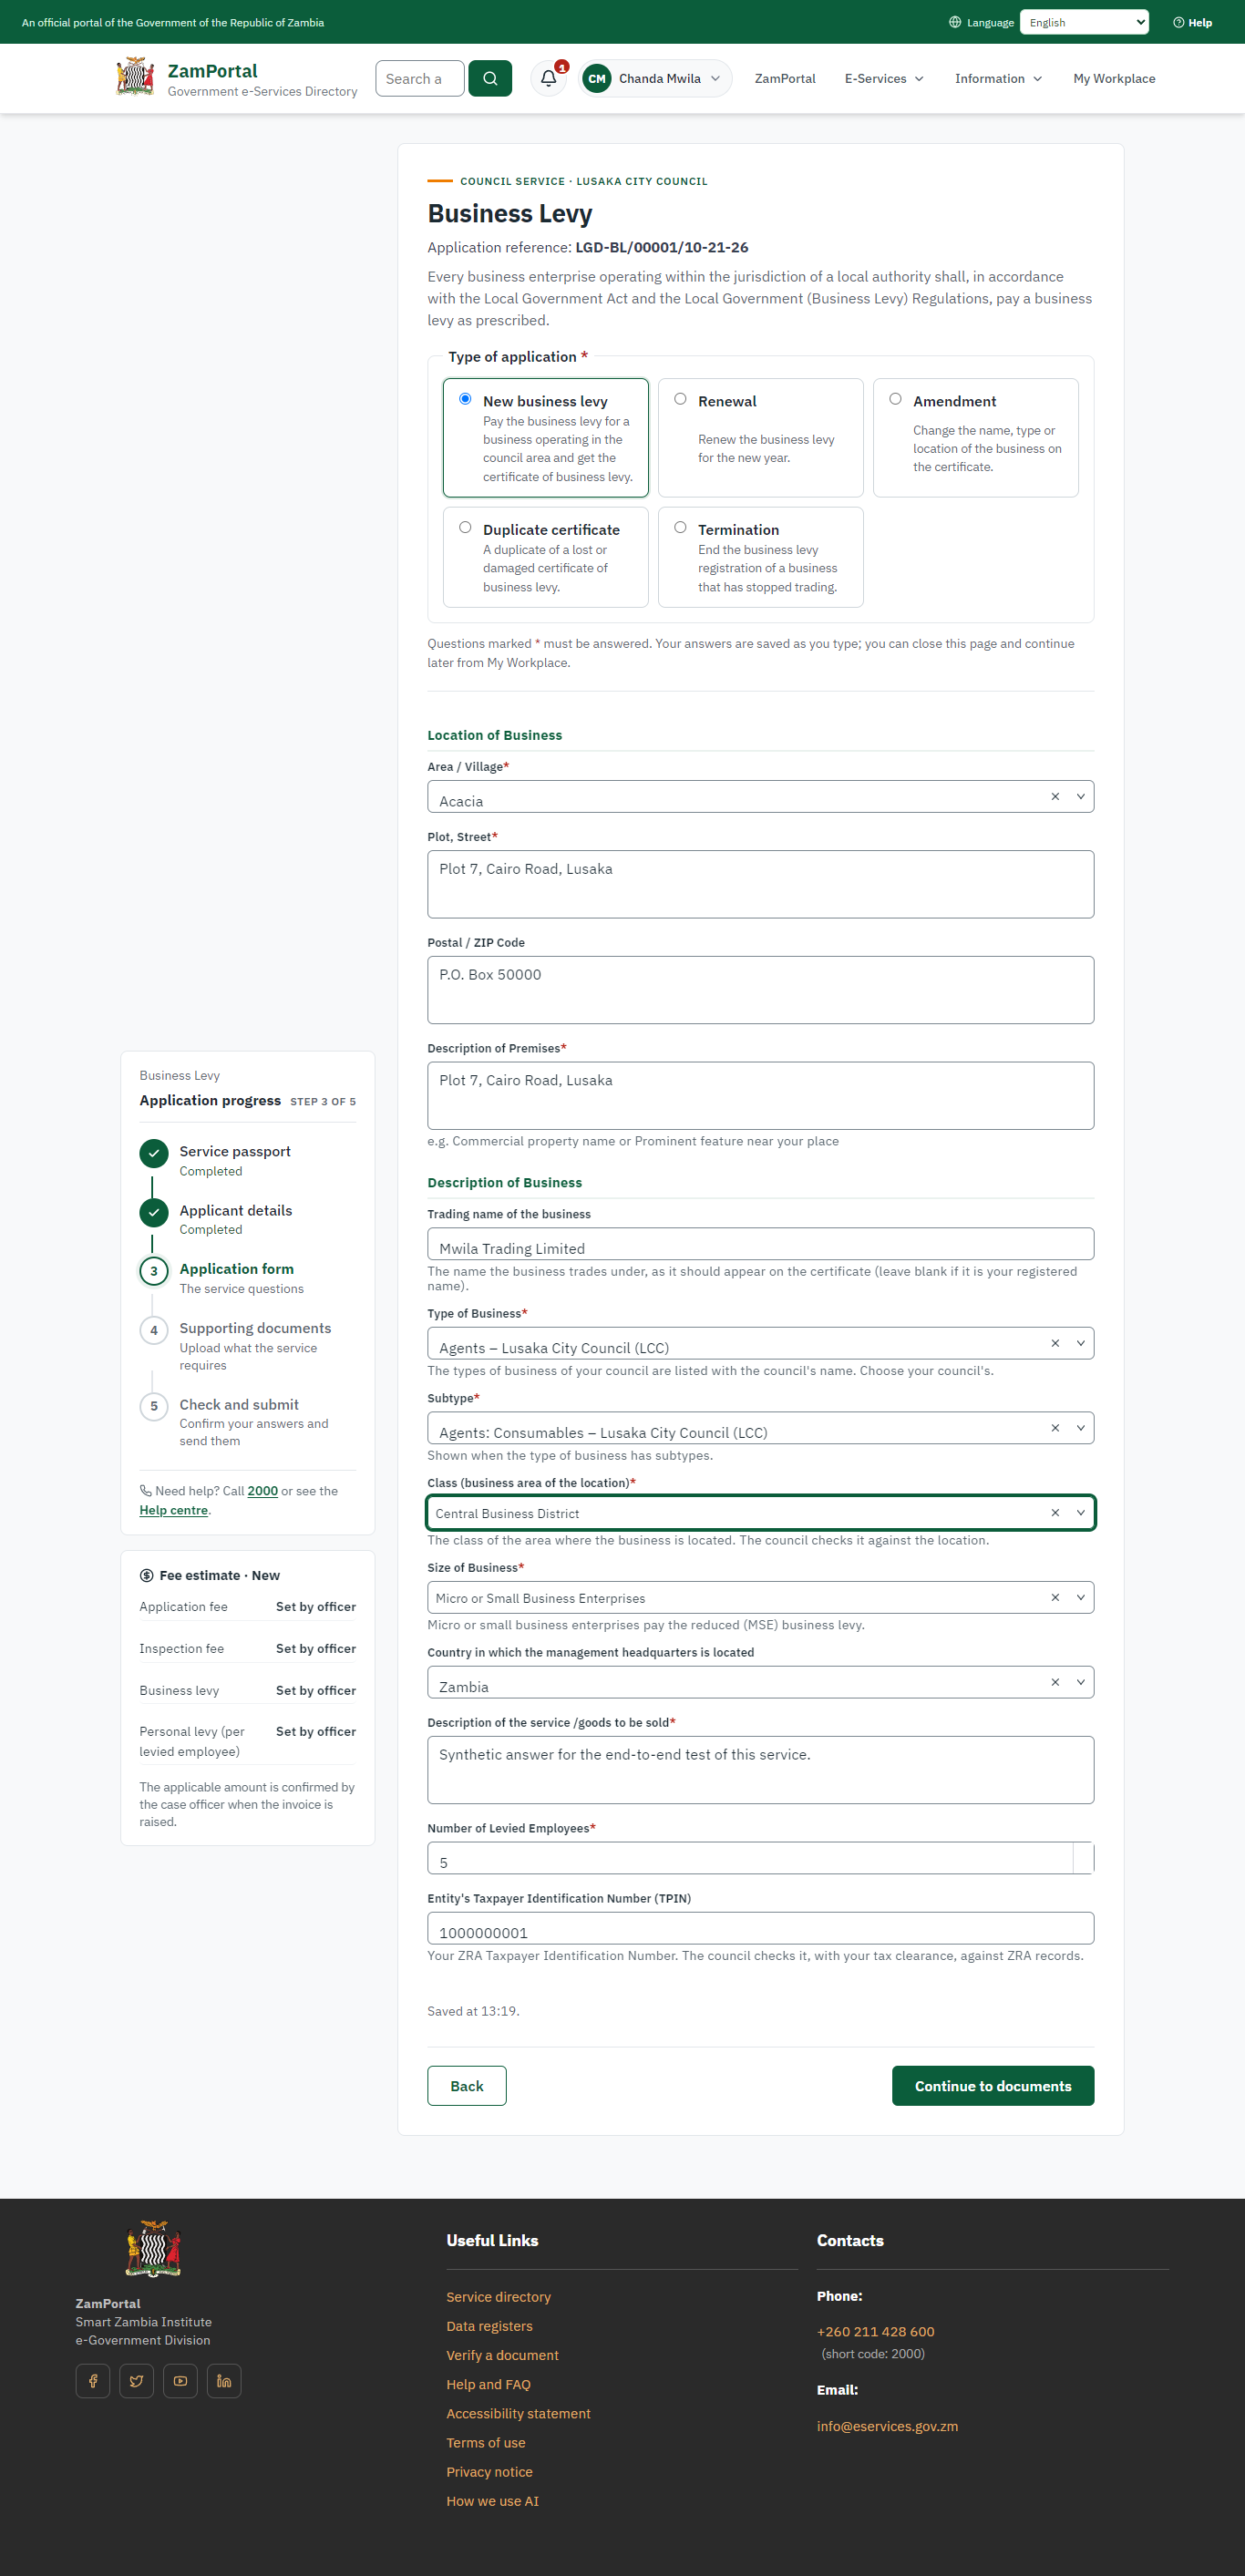Open the E-Services menu
The image size is (1245, 2576).
[884, 78]
